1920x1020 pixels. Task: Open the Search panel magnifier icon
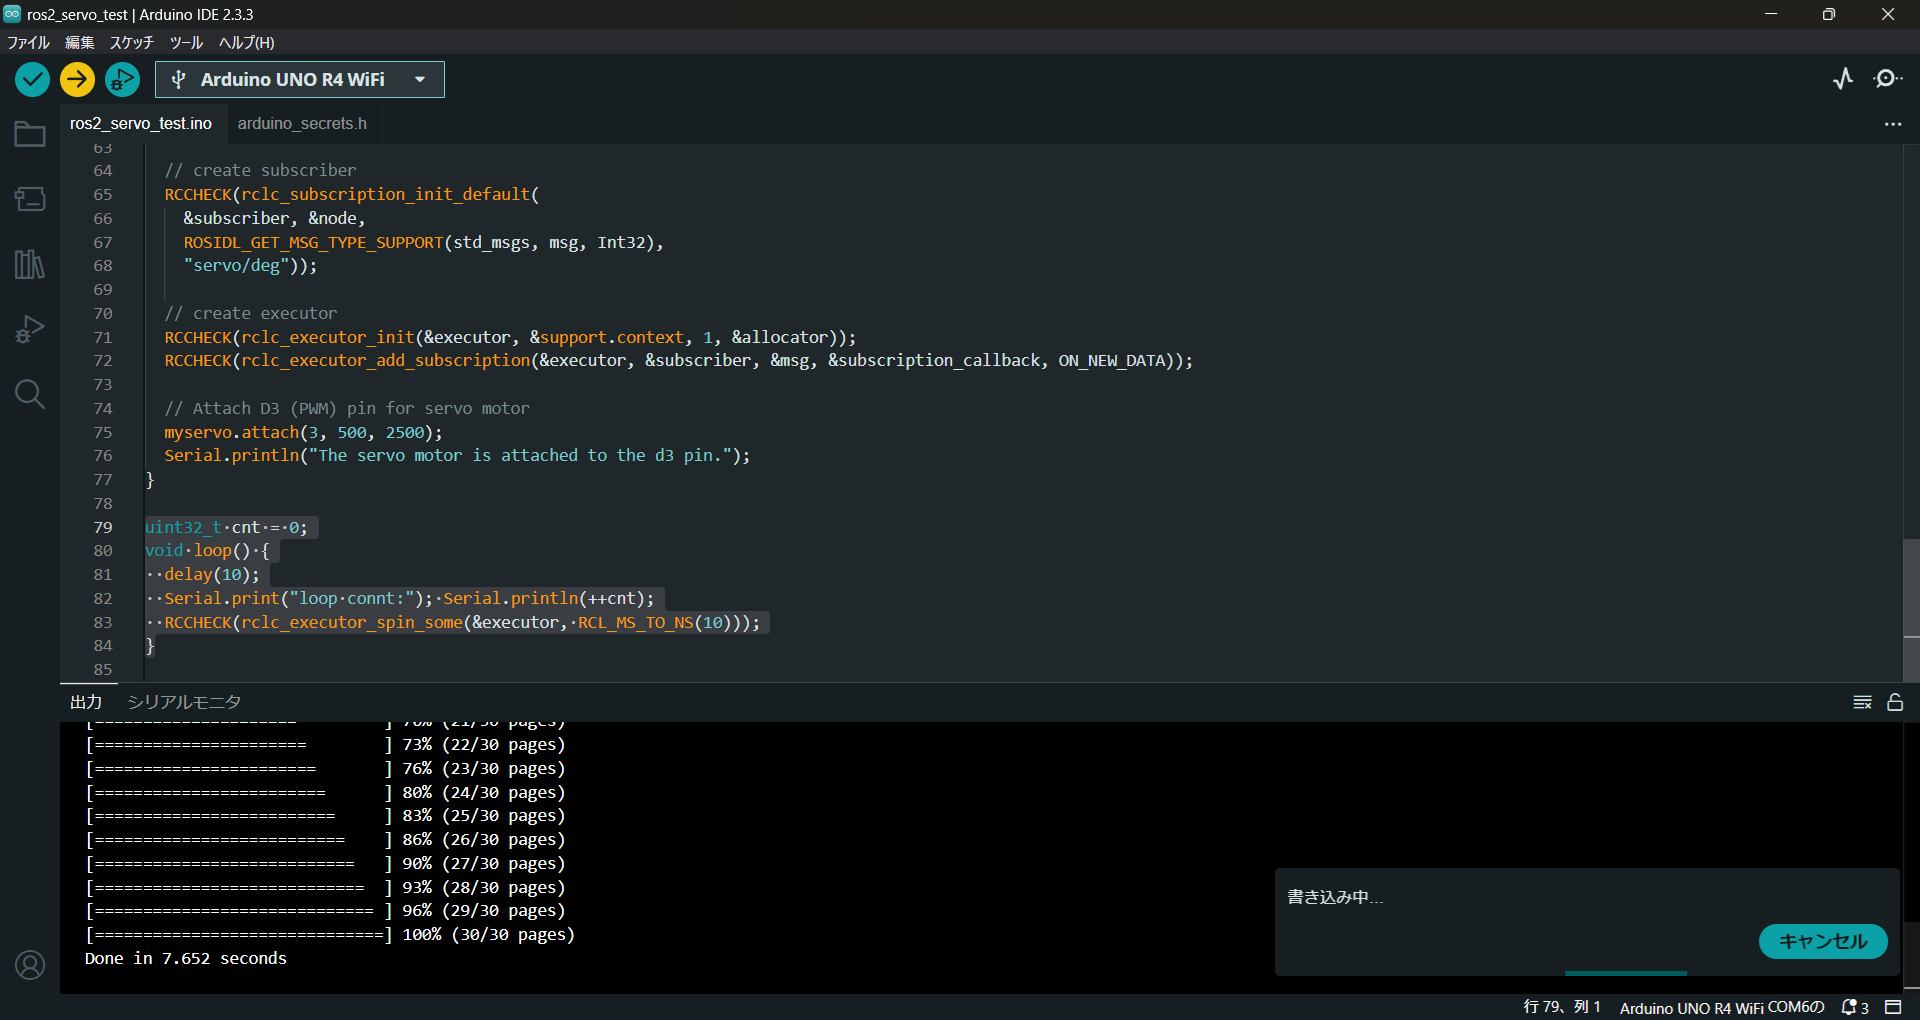tap(30, 394)
